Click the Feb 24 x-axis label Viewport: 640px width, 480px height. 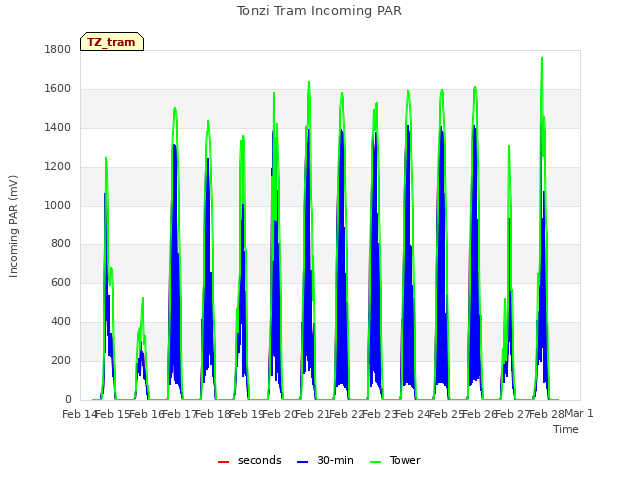tap(412, 414)
